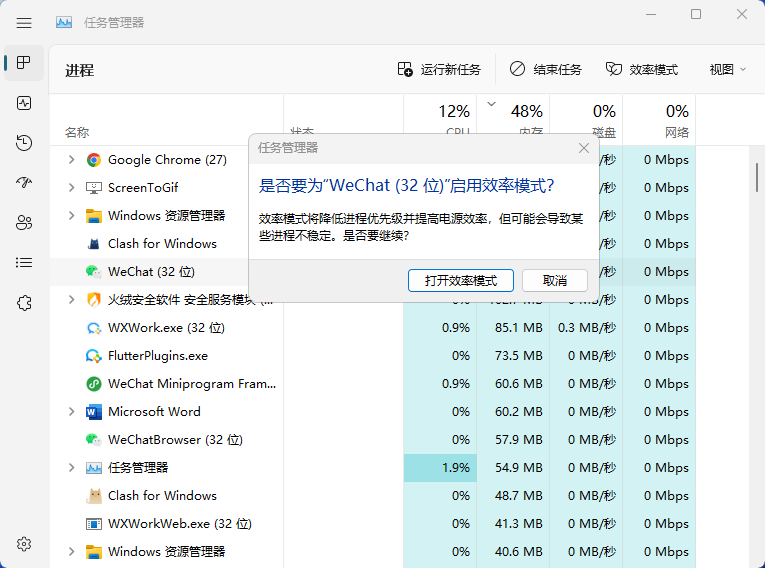The height and width of the screenshot is (568, 765).
Task: Click the WeChatBrowser (32 位) icon
Action: pos(94,440)
